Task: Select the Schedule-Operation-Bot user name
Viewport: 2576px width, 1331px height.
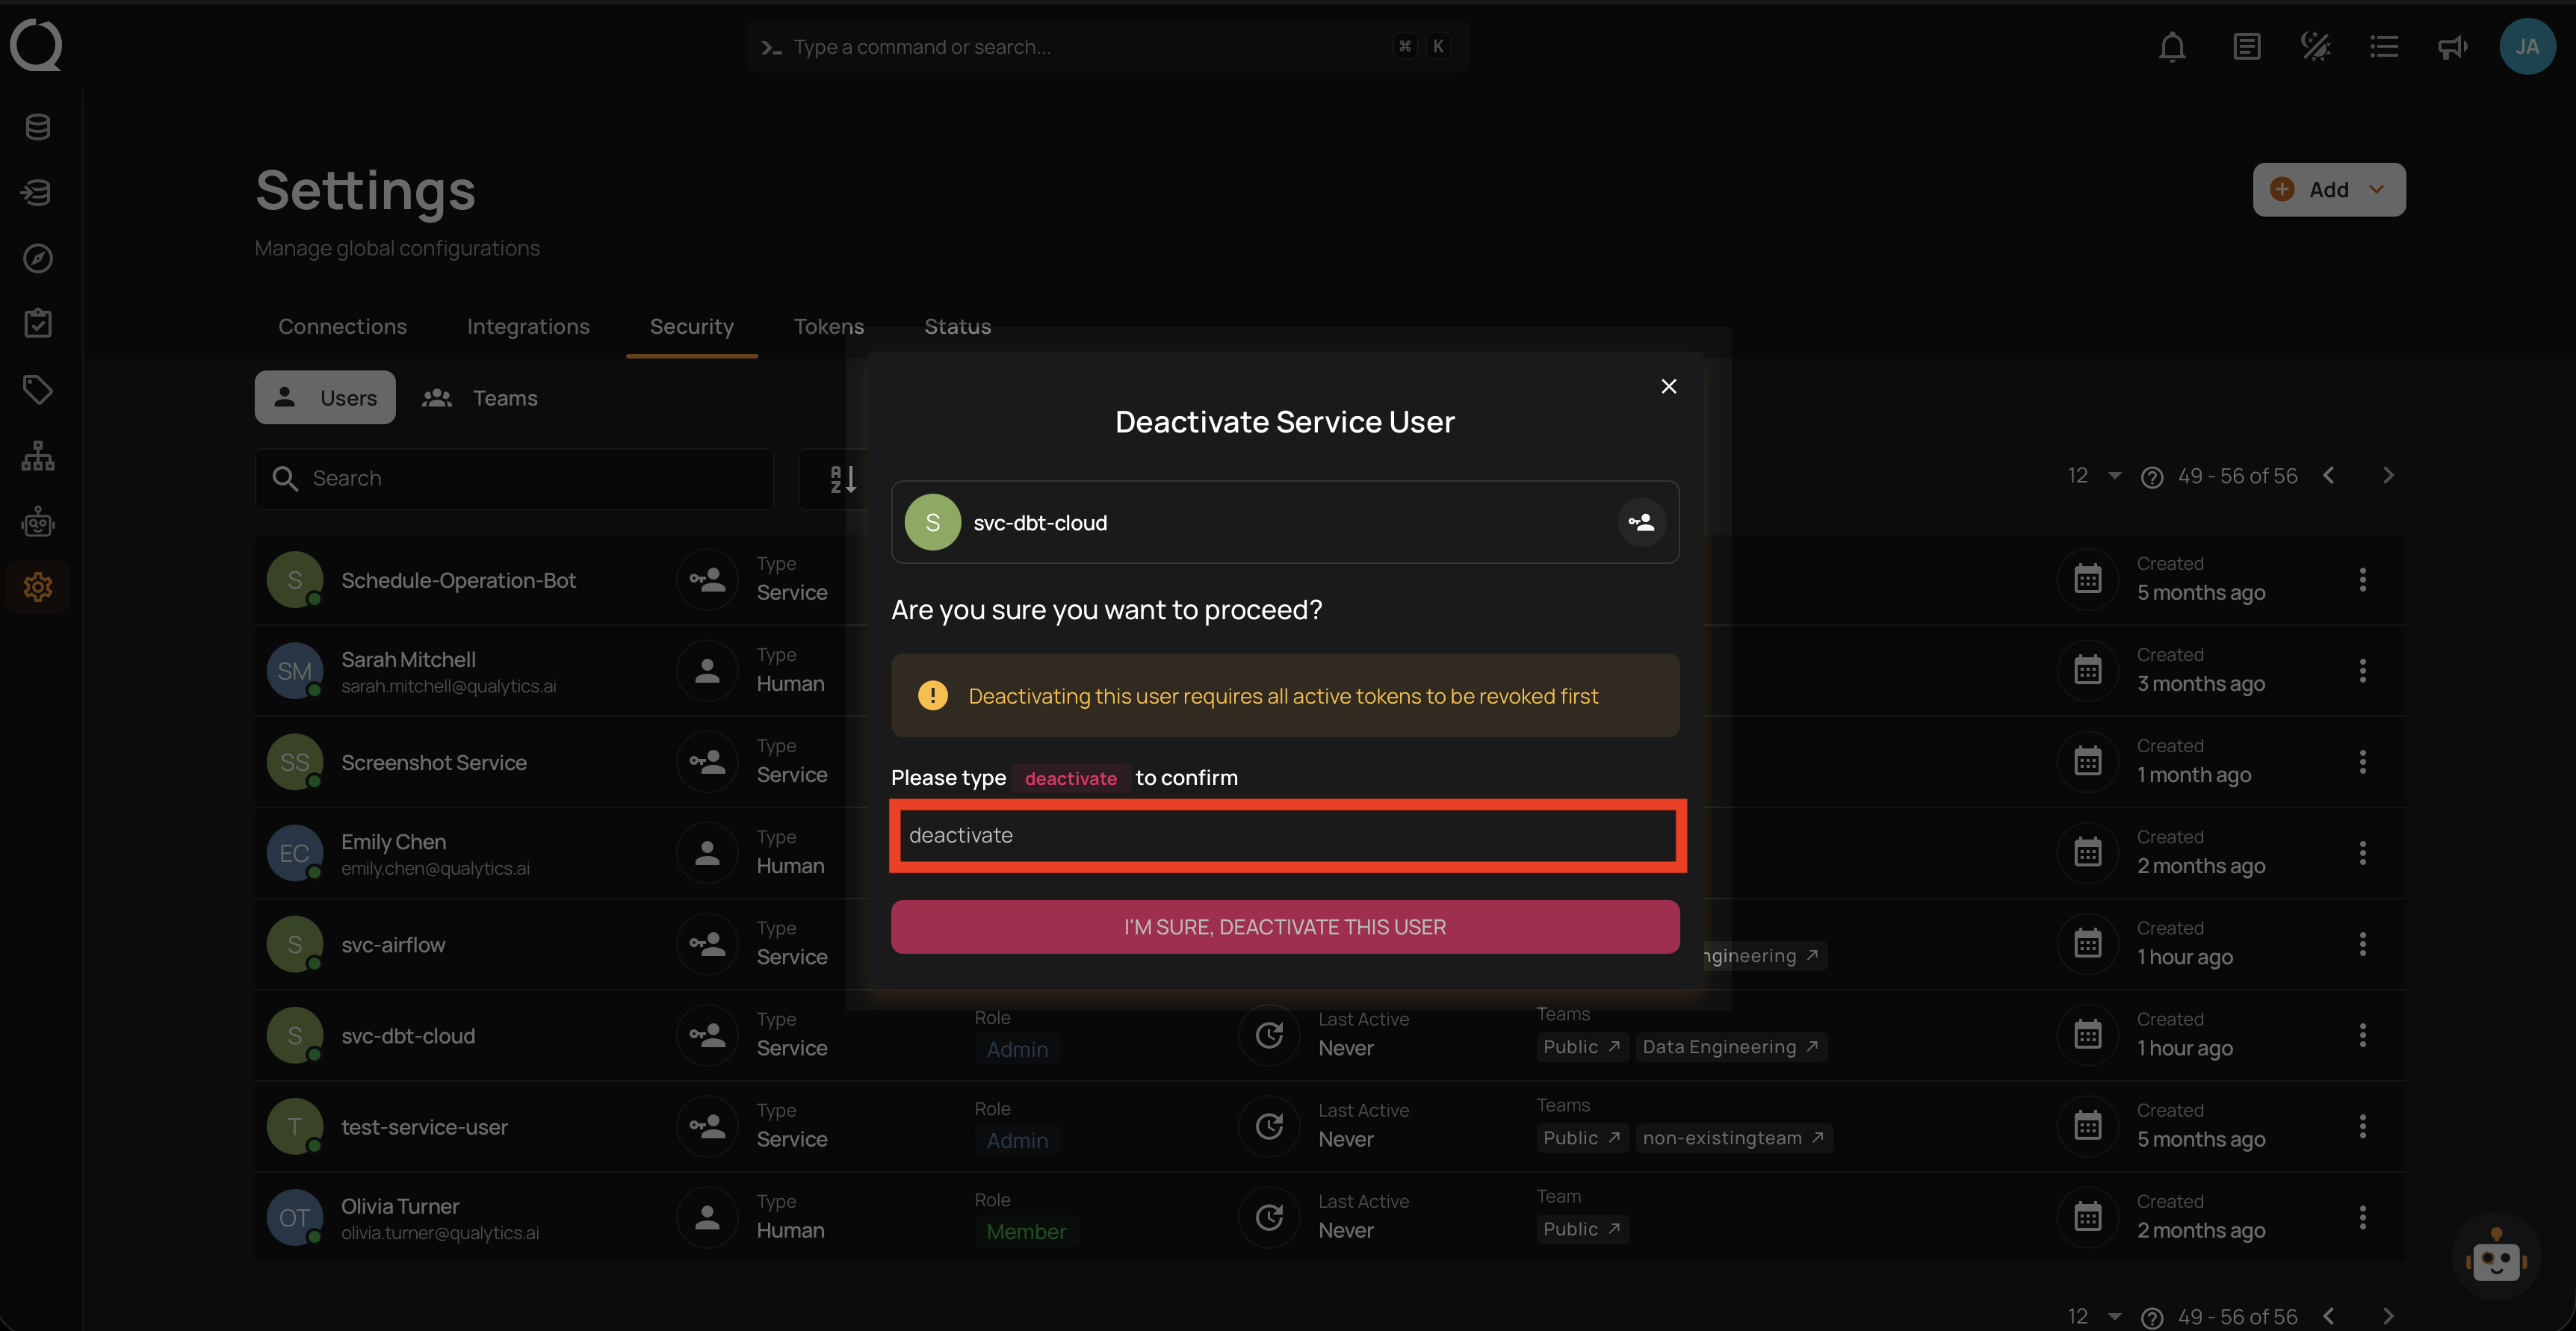Action: (458, 580)
